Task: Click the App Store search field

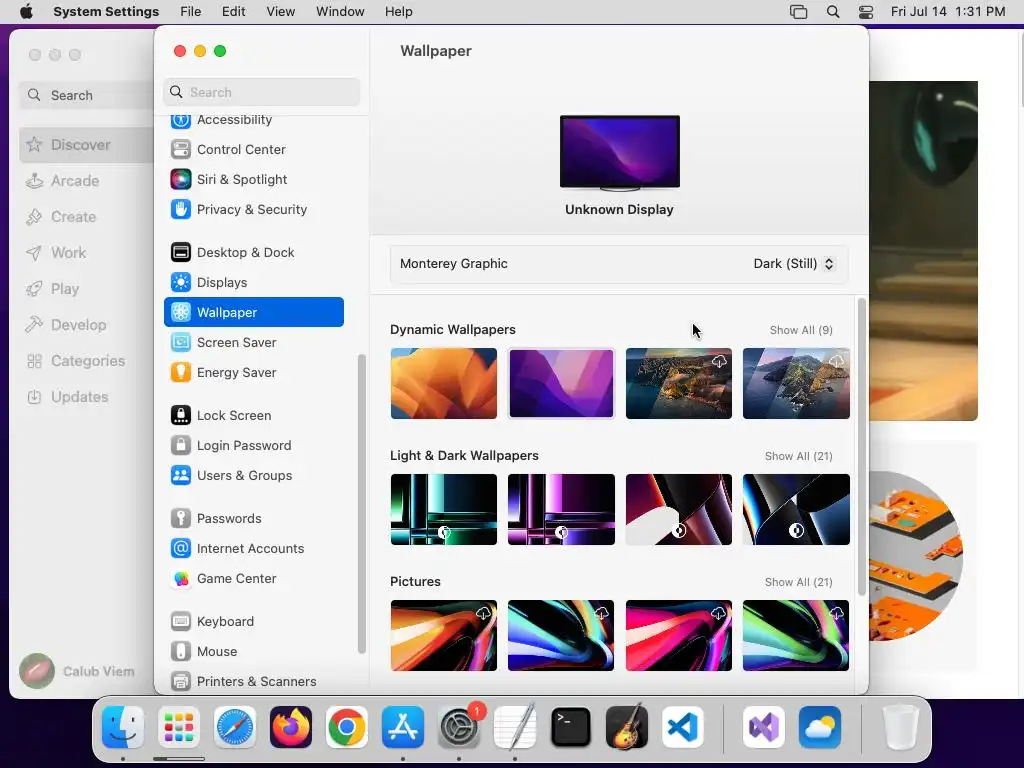Action: [86, 95]
